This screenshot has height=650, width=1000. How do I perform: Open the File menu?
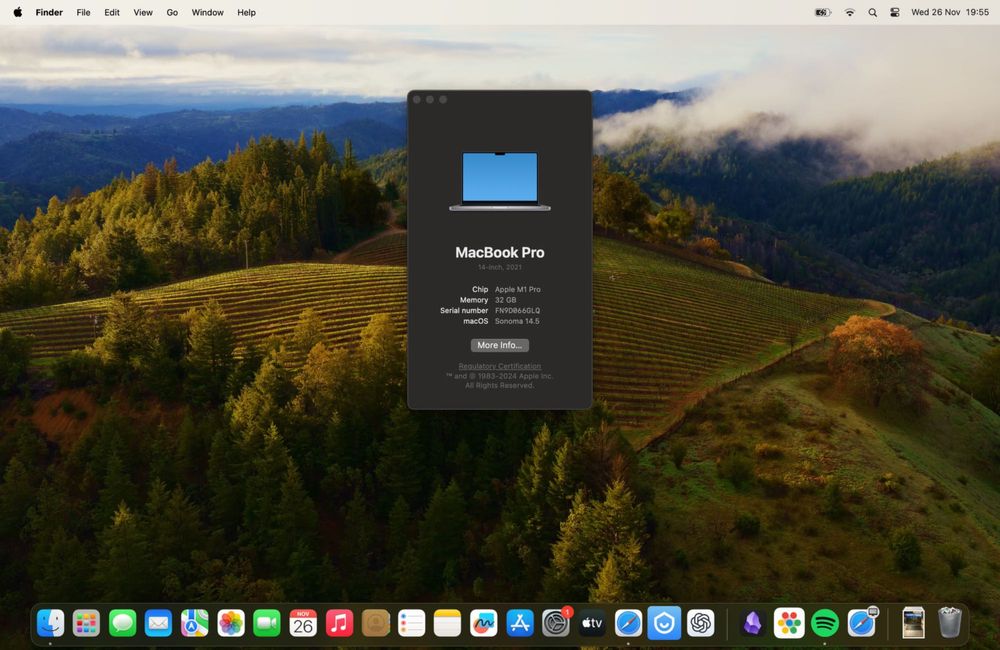[x=84, y=12]
